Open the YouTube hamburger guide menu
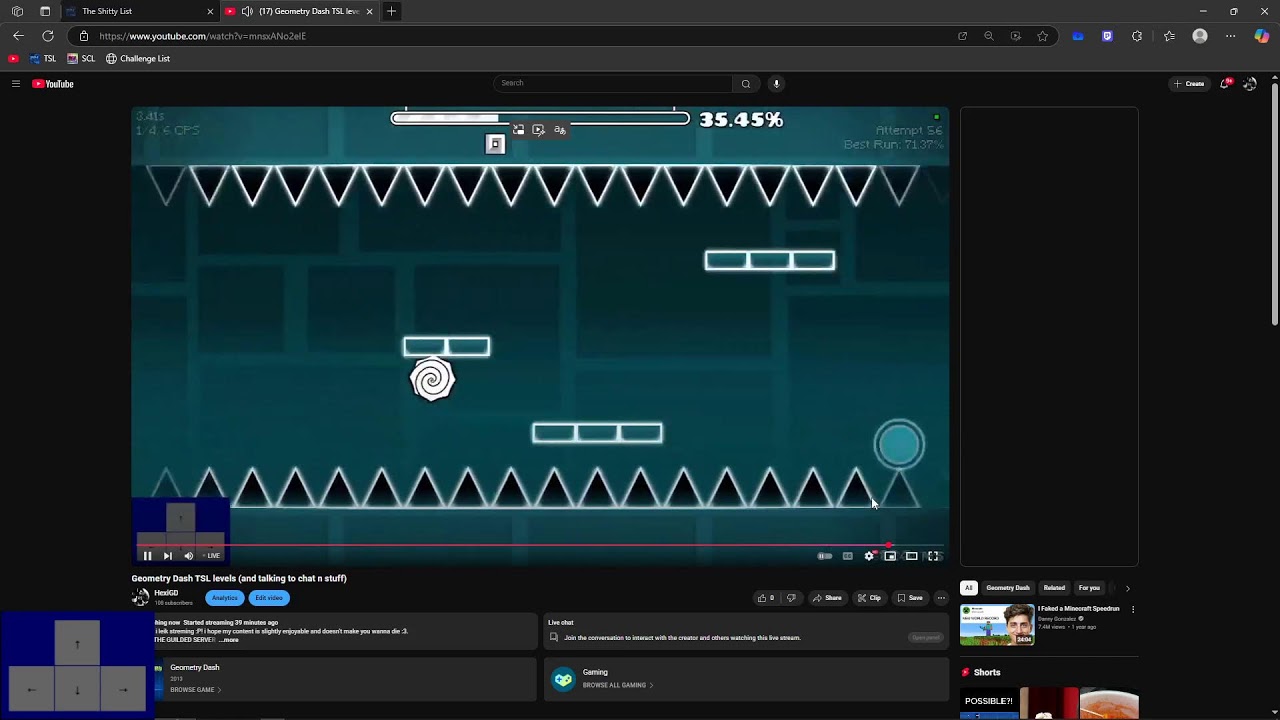1280x720 pixels. (x=16, y=84)
